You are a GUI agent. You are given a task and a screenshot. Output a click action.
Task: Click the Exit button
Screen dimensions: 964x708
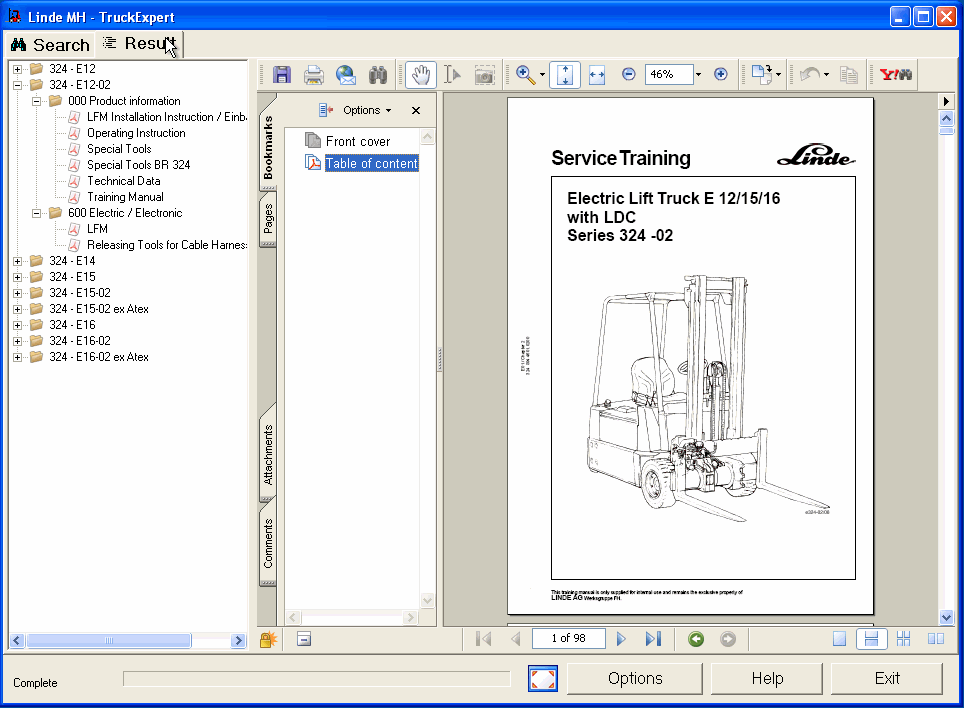coord(887,678)
